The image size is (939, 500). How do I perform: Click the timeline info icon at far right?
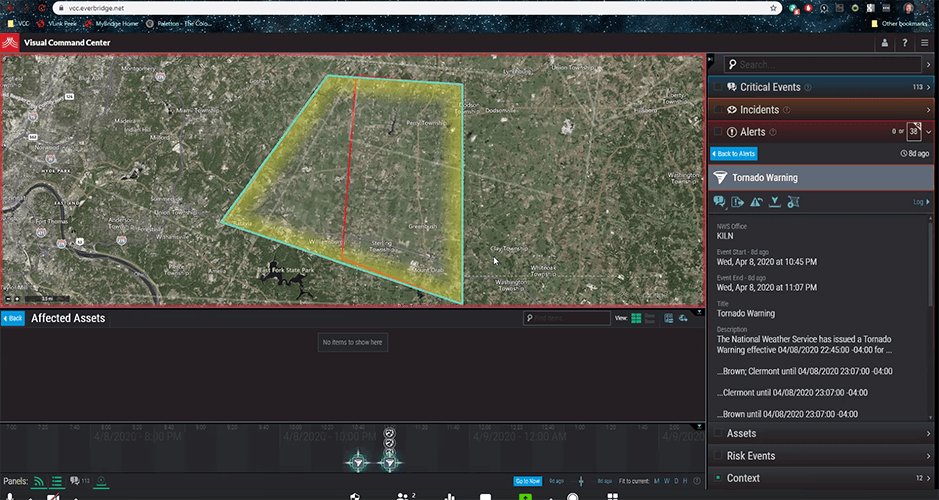696,481
